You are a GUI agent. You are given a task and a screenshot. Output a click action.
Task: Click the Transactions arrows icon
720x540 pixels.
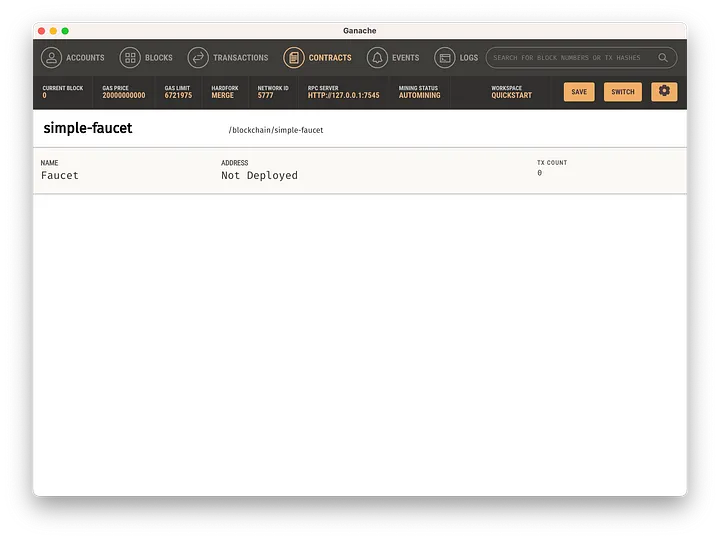[198, 58]
